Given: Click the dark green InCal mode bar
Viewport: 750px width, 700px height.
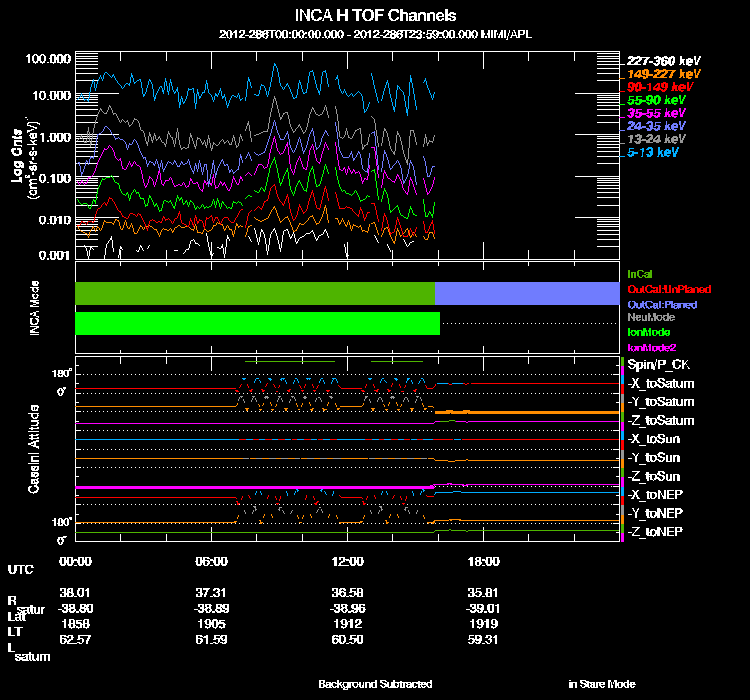Looking at the screenshot, I should [x=255, y=293].
